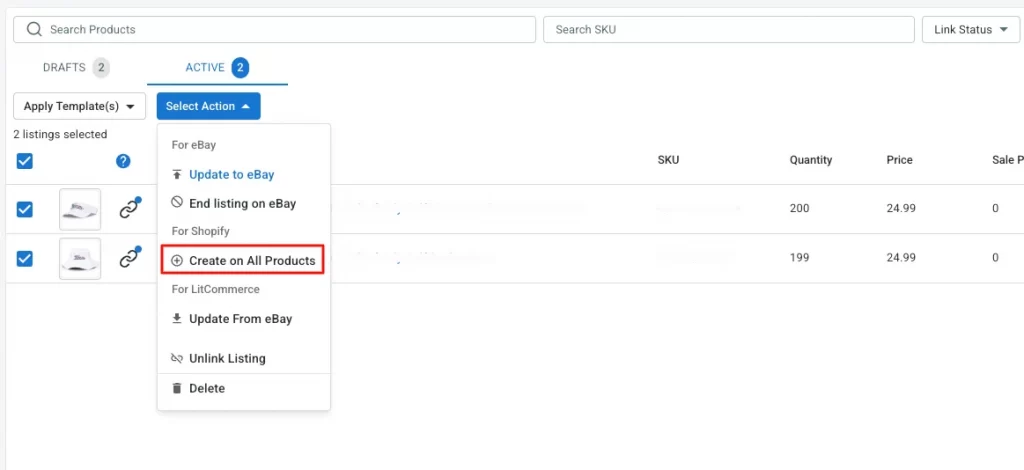Select Unlink Listing from the menu

coord(244,358)
